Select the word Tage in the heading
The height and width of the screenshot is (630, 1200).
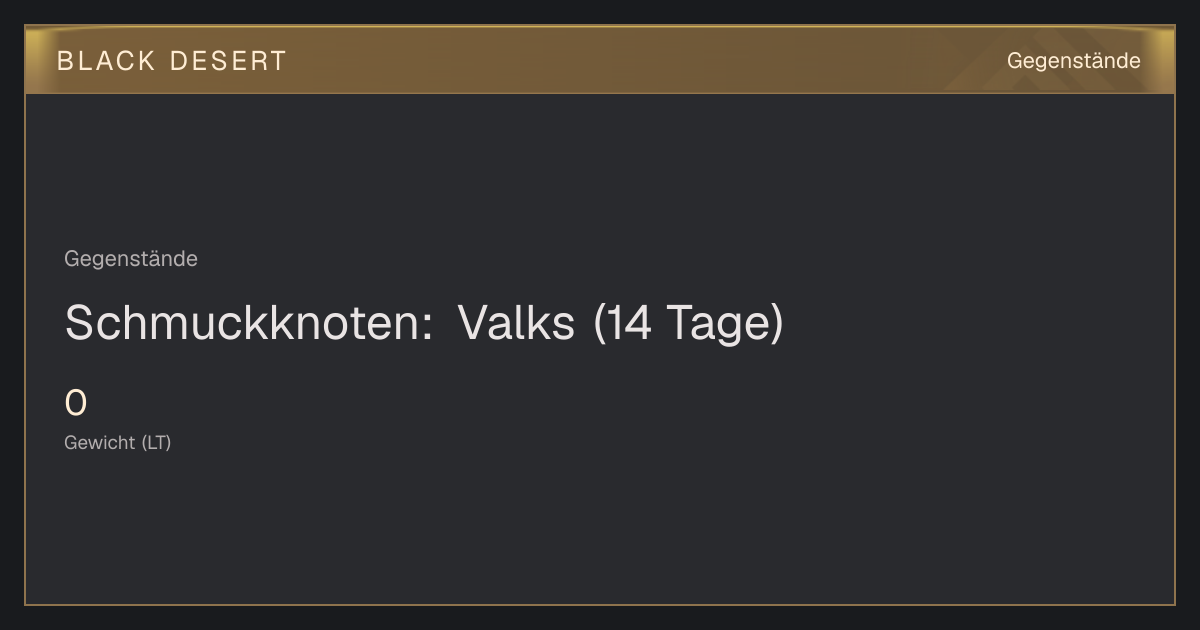click(x=718, y=323)
